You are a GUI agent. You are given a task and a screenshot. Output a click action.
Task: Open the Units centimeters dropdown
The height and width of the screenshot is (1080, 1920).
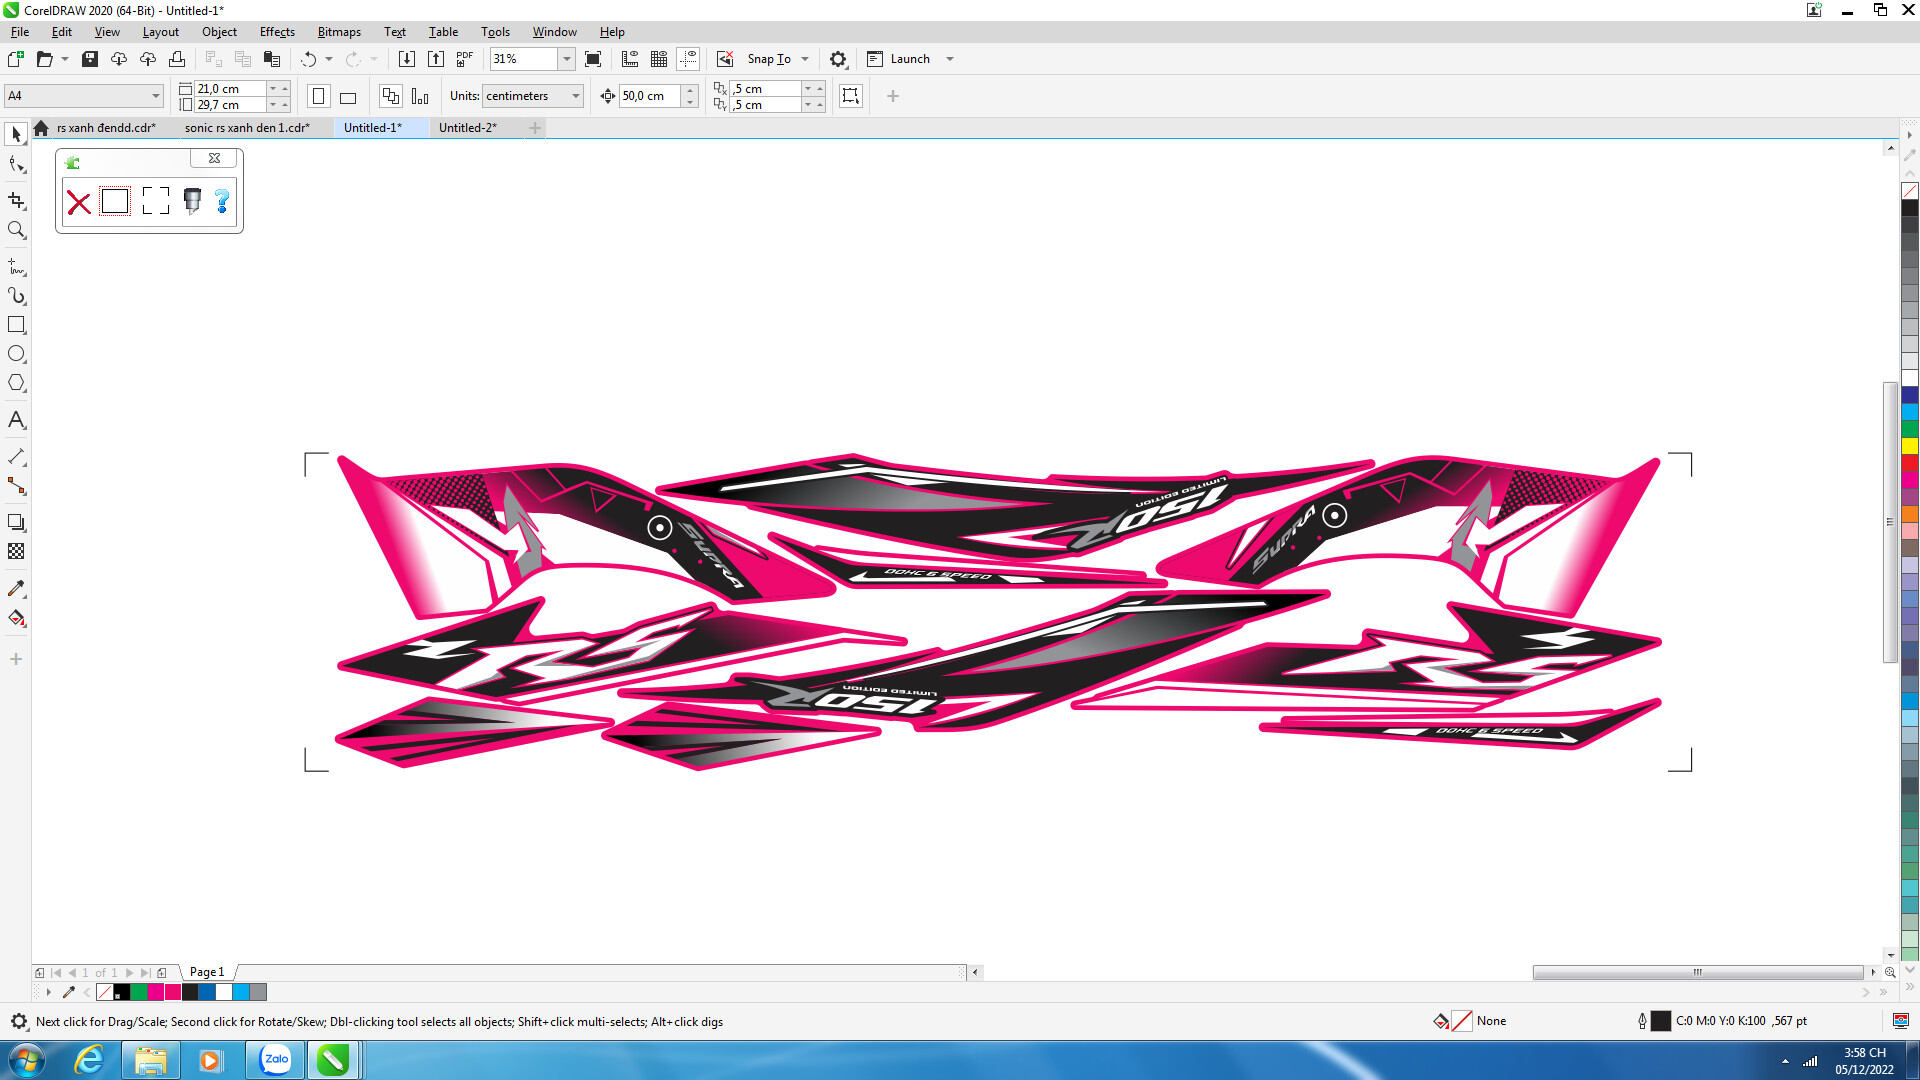pyautogui.click(x=576, y=96)
